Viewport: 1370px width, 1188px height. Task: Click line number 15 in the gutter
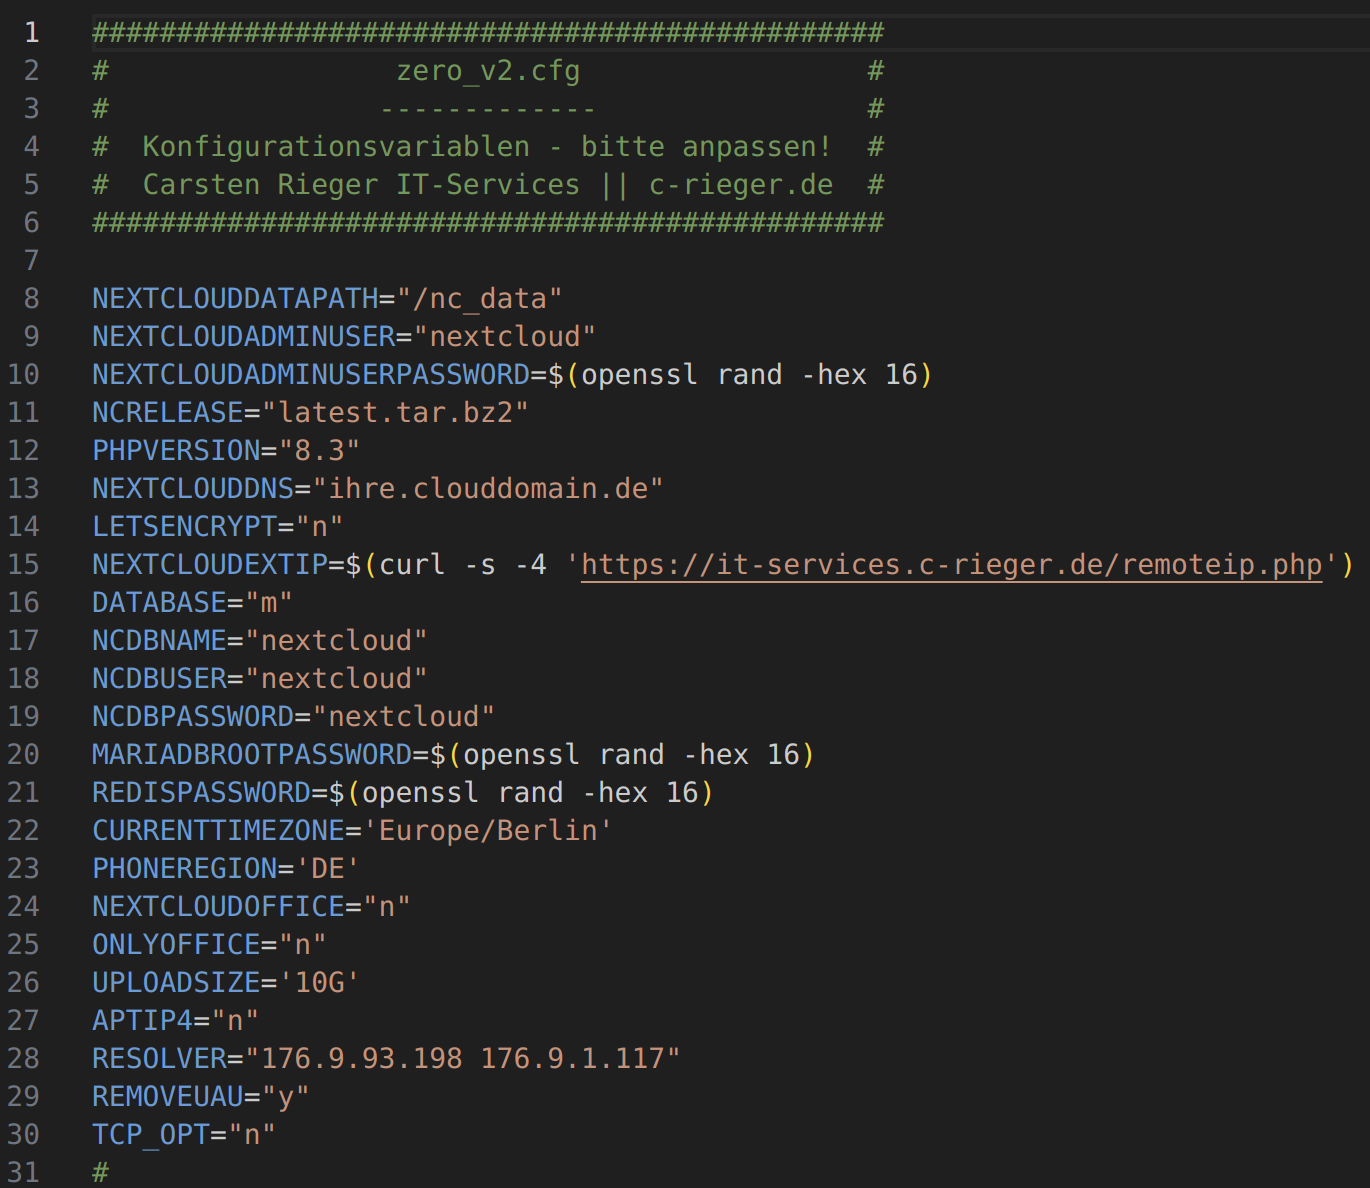tap(24, 565)
